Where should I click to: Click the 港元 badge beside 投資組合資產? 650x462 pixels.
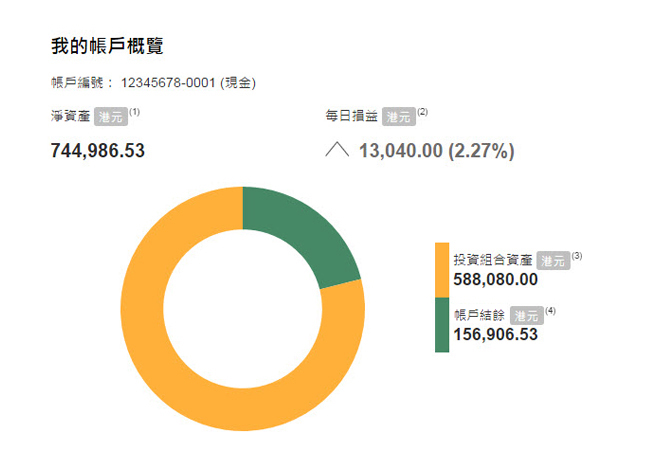[x=553, y=260]
